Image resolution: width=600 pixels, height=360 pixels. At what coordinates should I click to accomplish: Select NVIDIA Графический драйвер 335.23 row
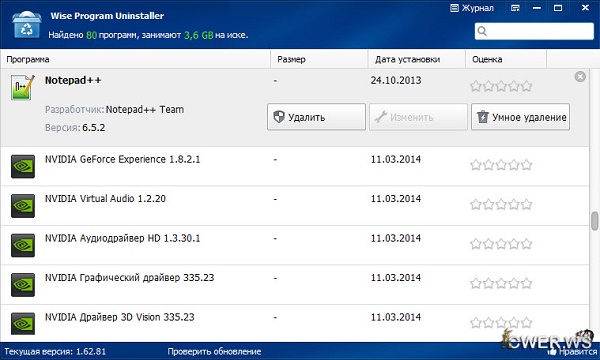[295, 285]
